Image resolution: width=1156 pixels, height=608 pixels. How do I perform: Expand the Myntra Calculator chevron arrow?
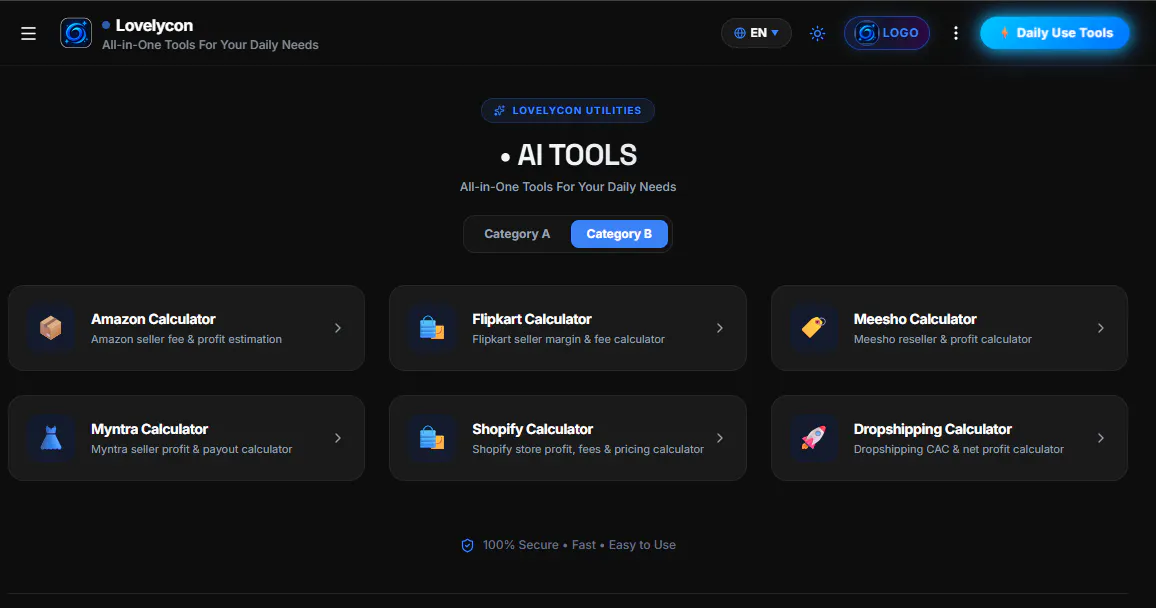[x=338, y=438]
